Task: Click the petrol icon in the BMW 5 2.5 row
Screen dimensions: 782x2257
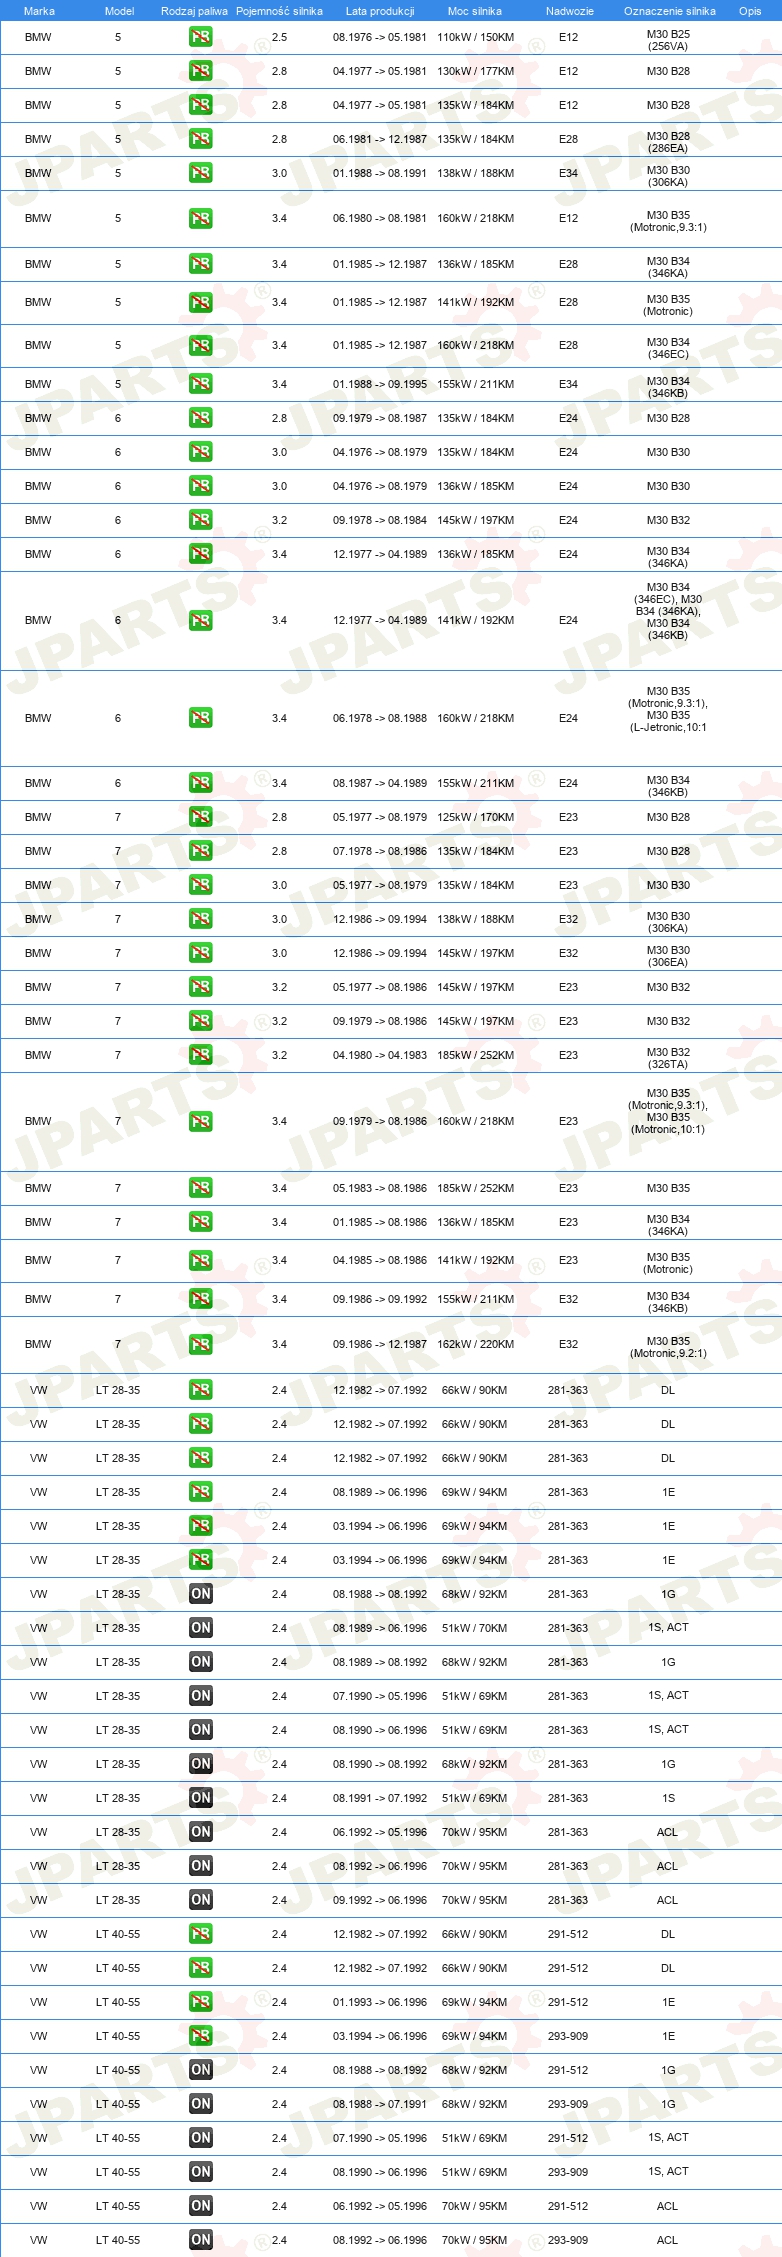Action: [200, 37]
